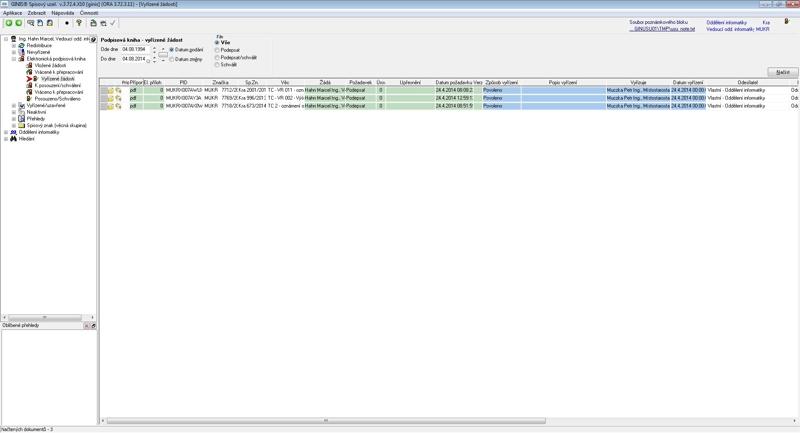Select the Podepsat filter radio option
The image size is (800, 433).
coord(217,50)
